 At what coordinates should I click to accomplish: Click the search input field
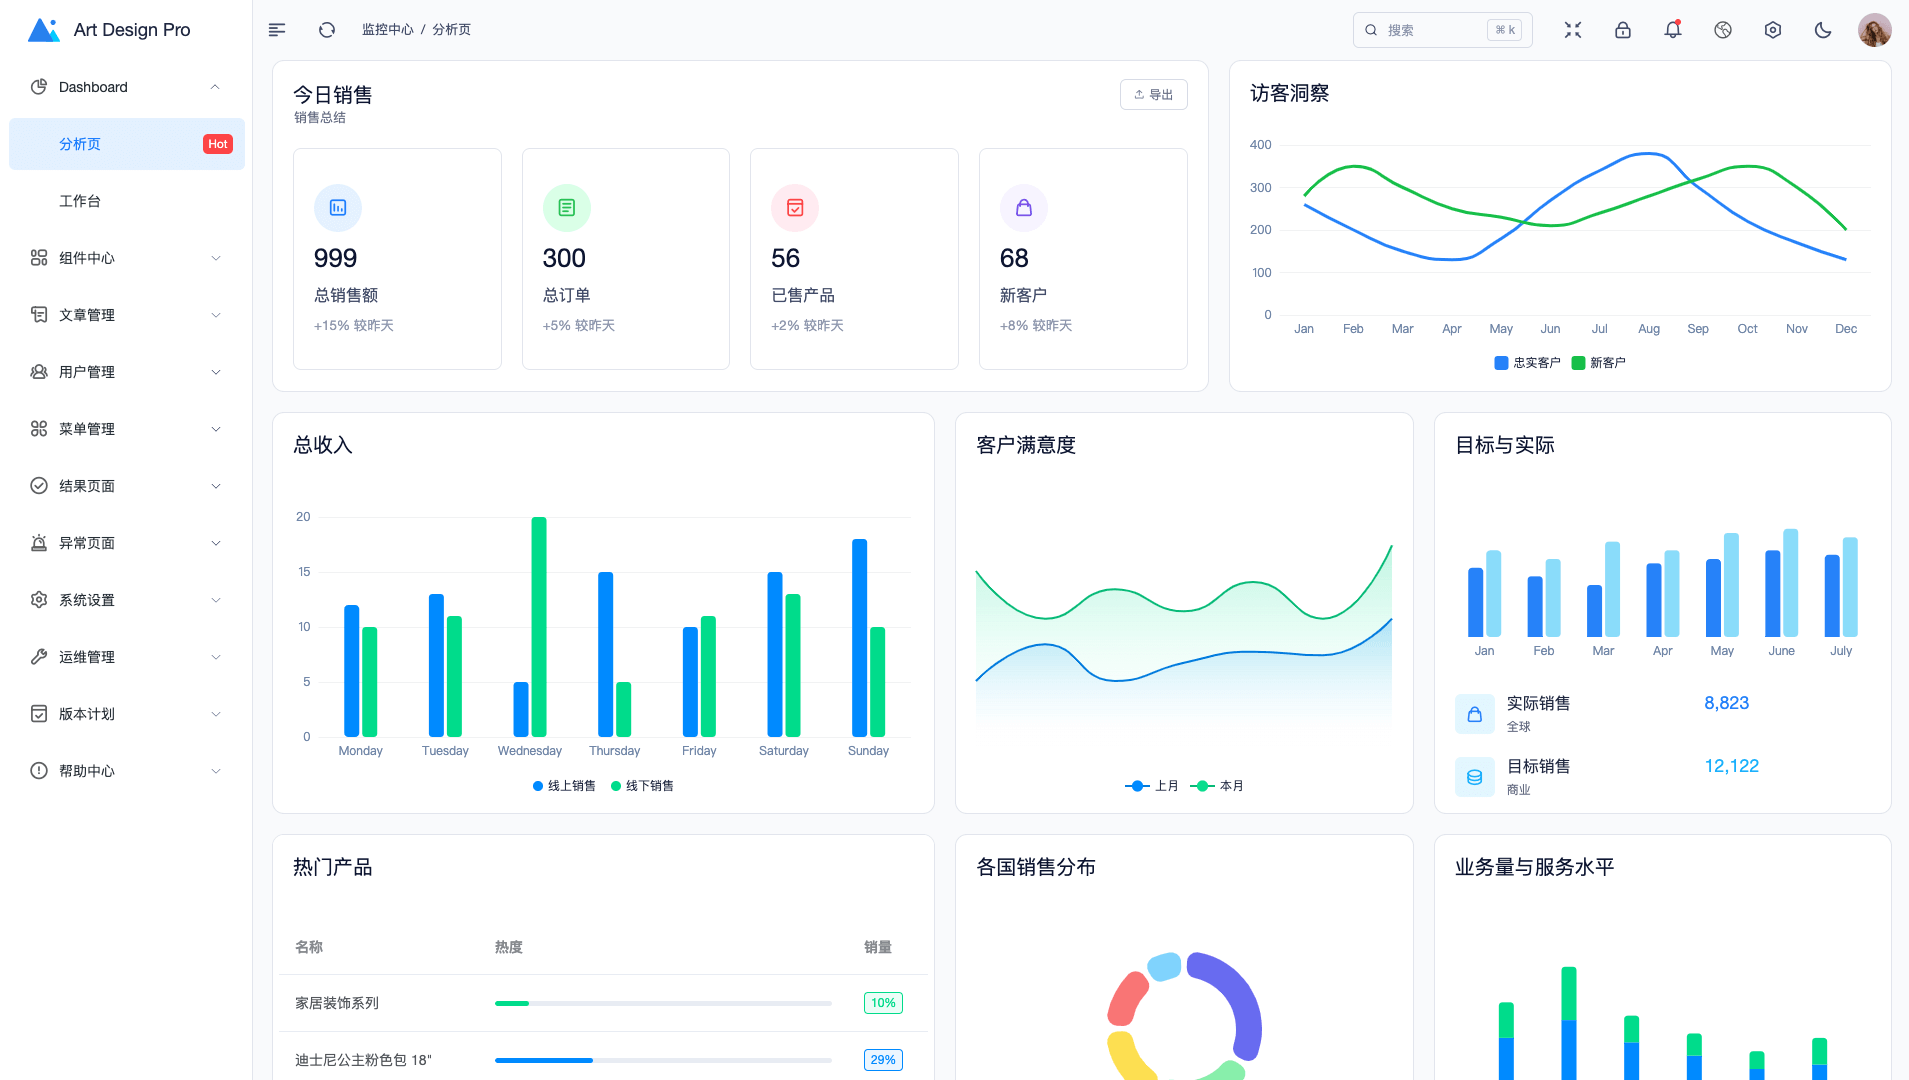[1442, 30]
